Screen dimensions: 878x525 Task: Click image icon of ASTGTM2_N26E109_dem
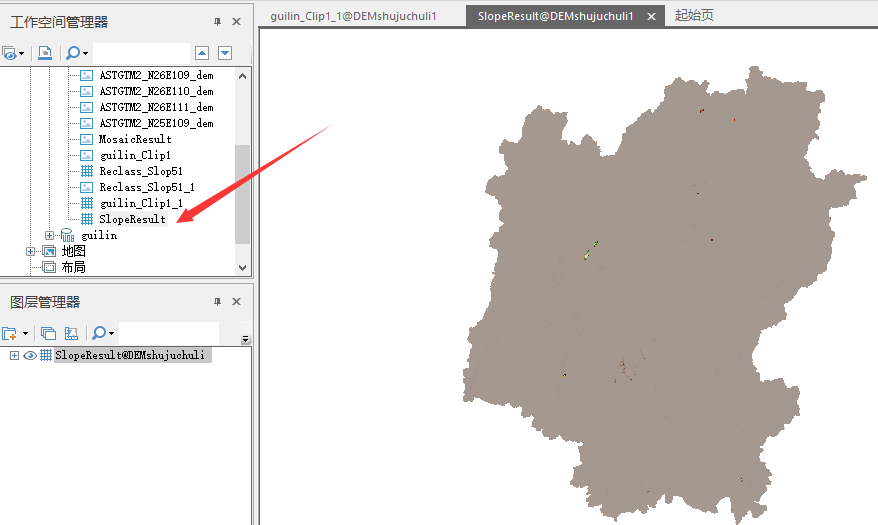click(86, 75)
